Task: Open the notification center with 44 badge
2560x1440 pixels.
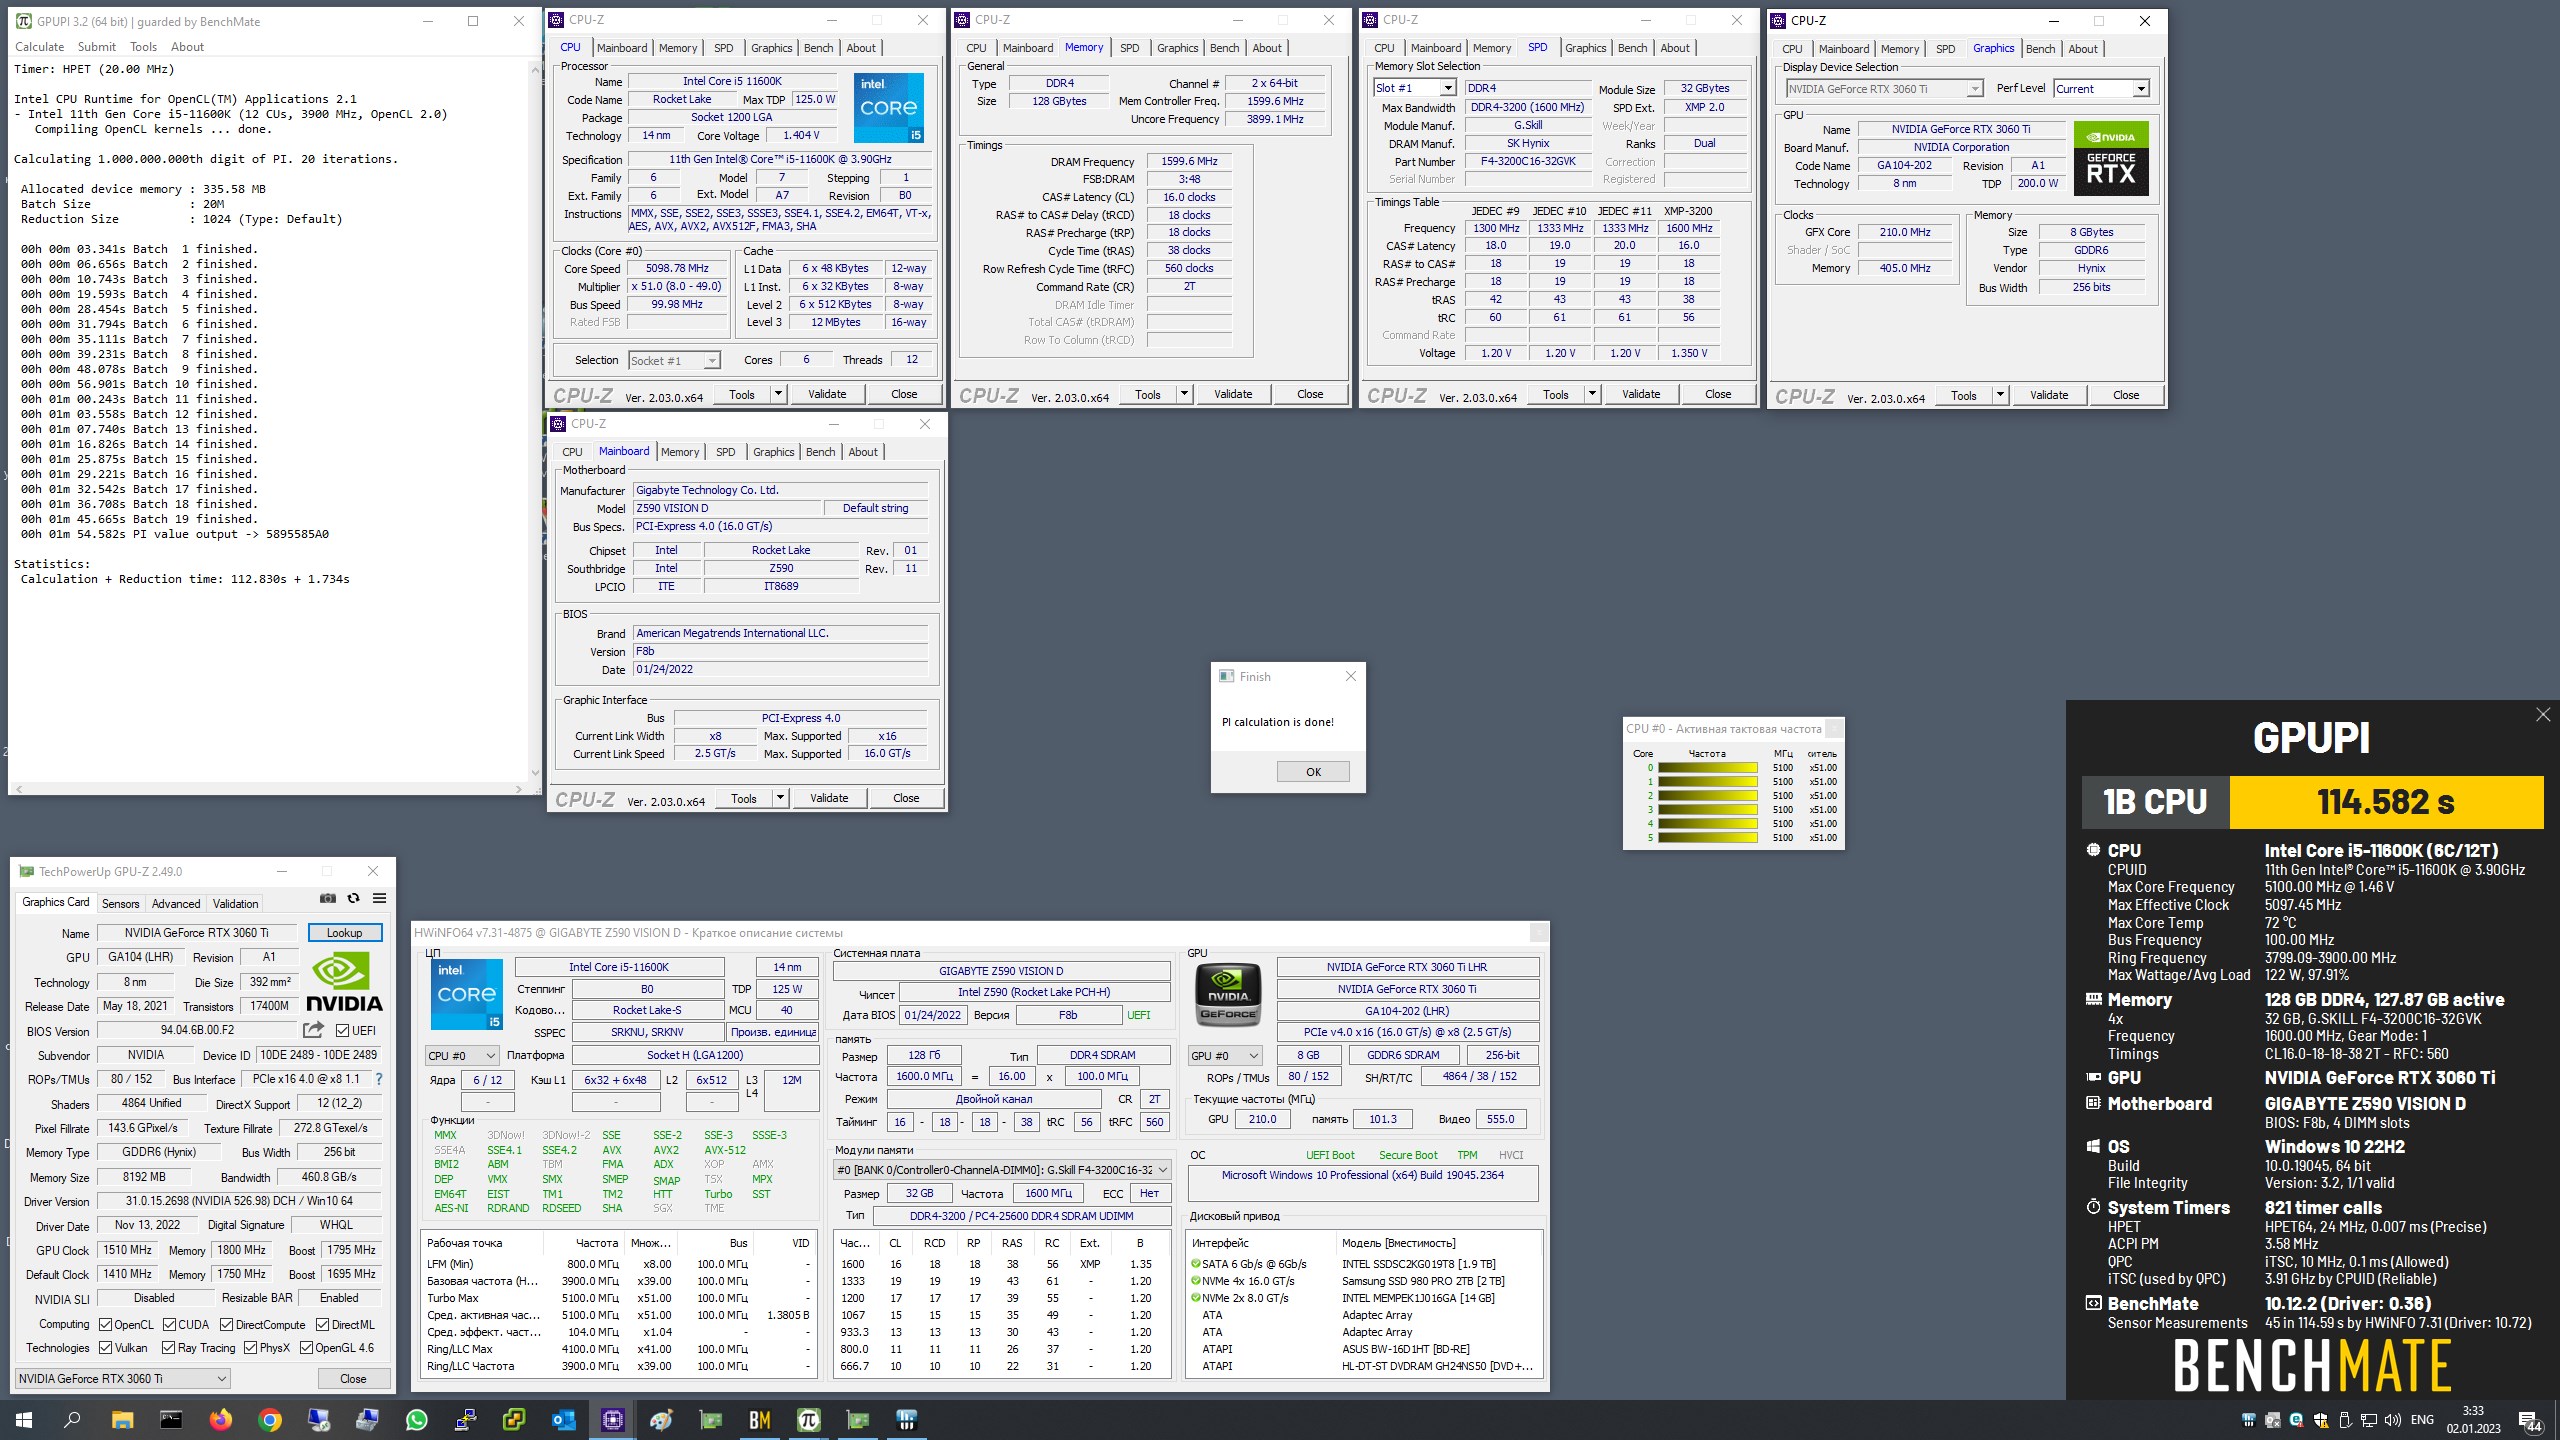Action: [x=2530, y=1421]
